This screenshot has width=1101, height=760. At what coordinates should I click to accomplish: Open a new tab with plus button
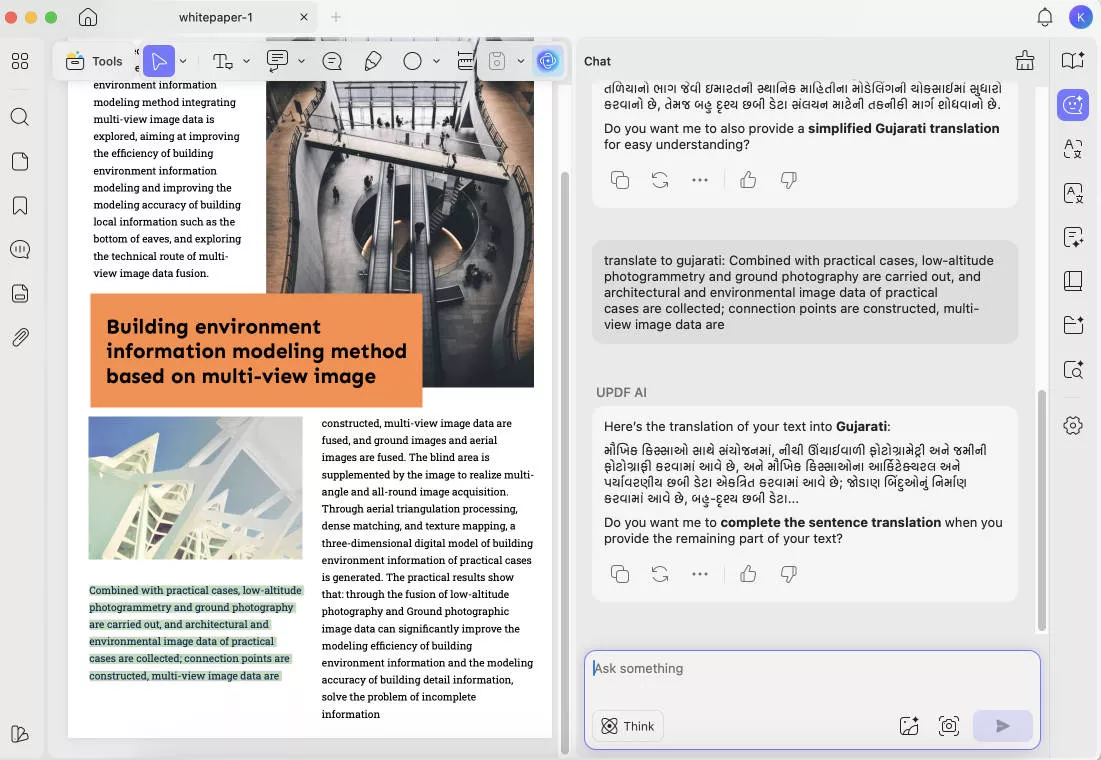click(x=336, y=17)
